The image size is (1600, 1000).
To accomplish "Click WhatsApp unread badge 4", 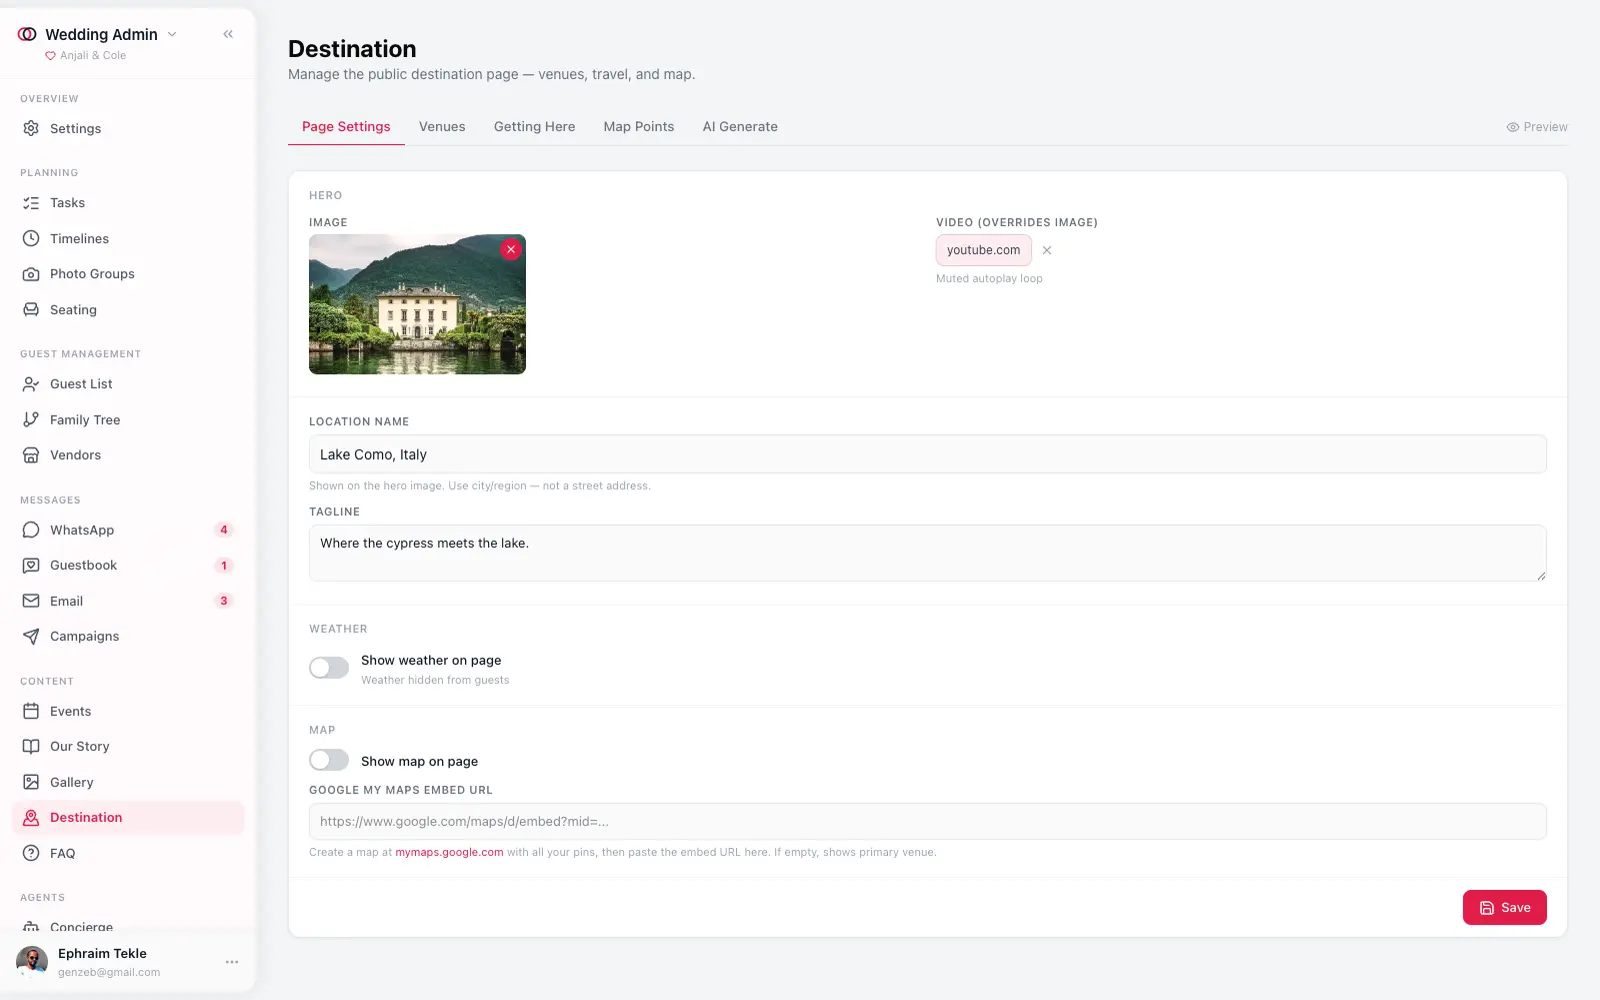I will click(x=224, y=530).
